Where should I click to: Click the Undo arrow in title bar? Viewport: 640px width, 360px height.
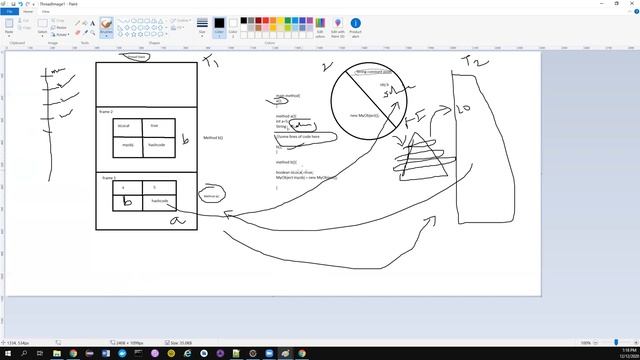coord(20,4)
